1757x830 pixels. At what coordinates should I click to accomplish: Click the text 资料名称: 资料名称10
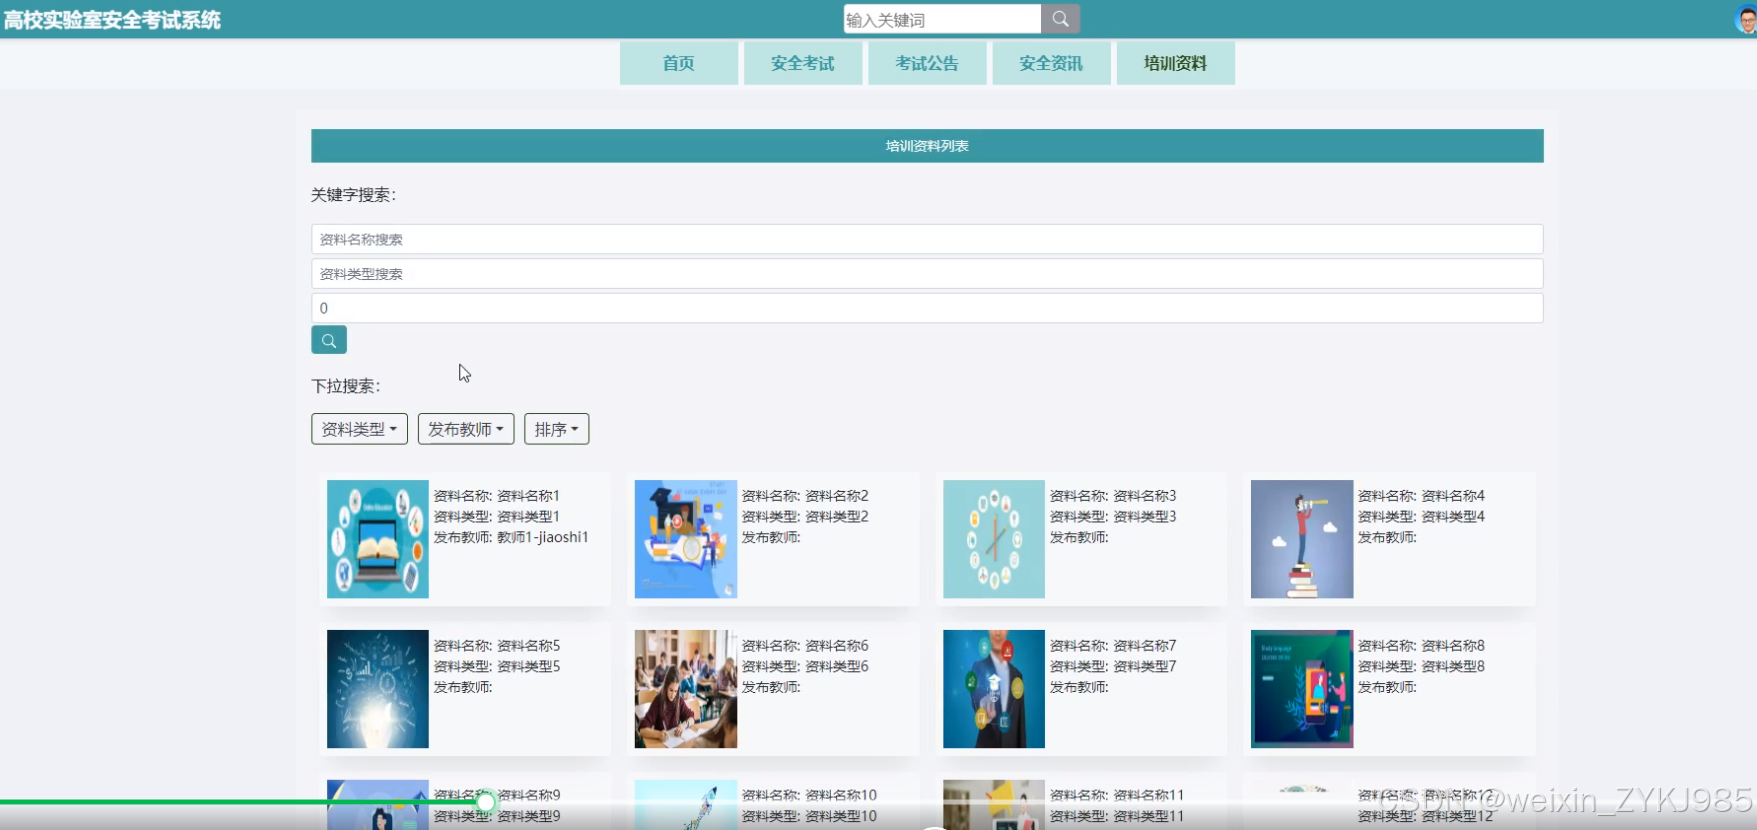(809, 796)
